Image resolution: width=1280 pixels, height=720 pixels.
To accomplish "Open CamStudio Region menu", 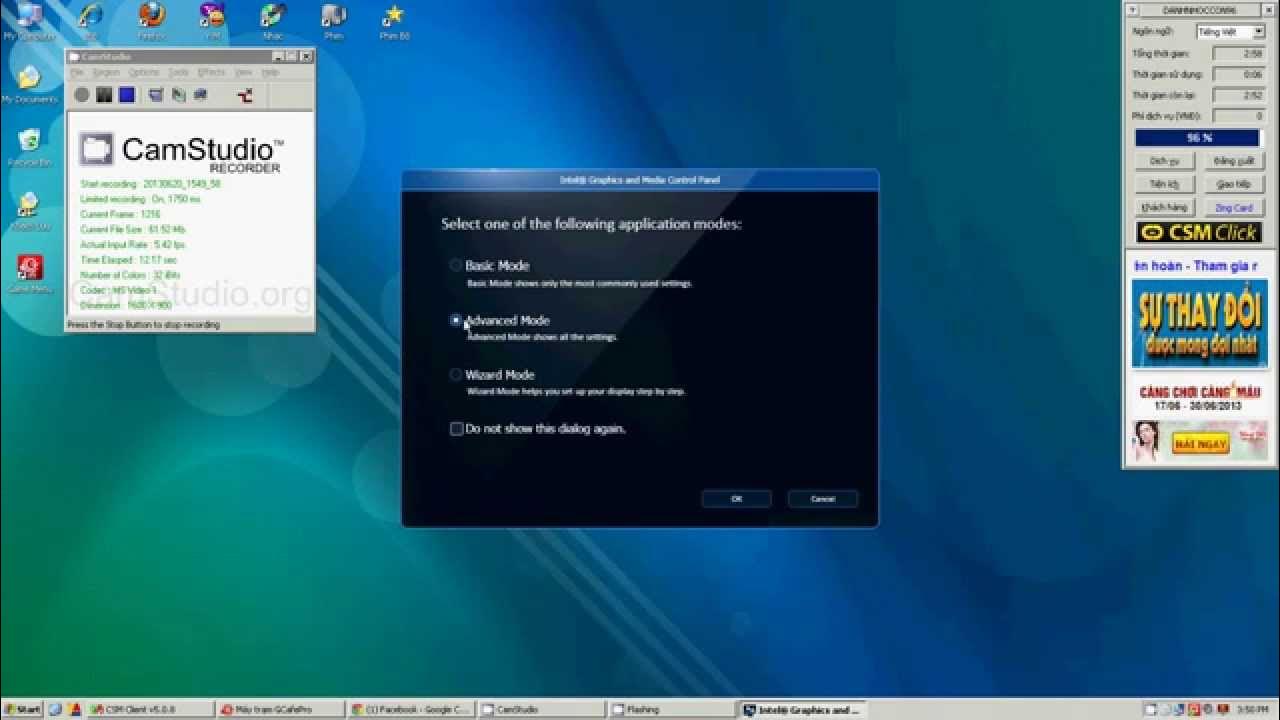I will (106, 72).
